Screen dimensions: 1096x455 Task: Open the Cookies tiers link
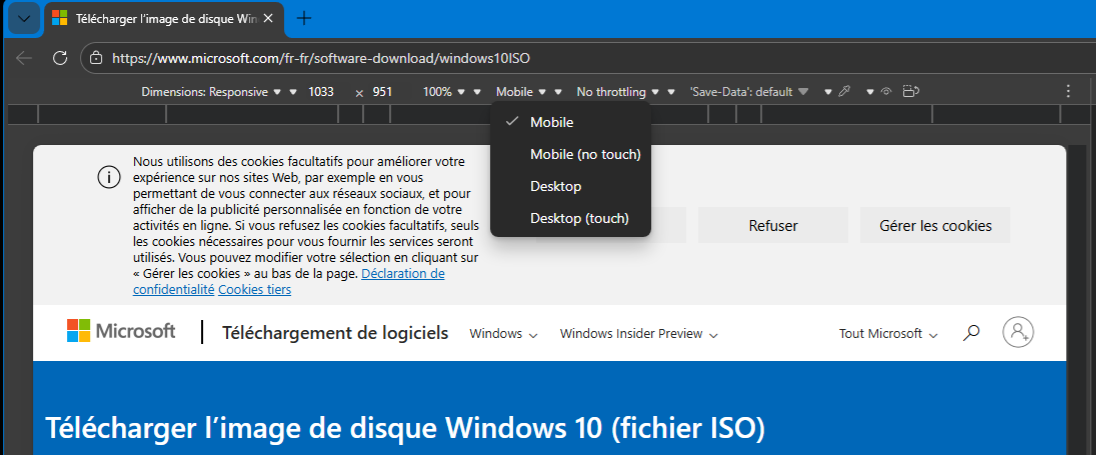coord(254,289)
